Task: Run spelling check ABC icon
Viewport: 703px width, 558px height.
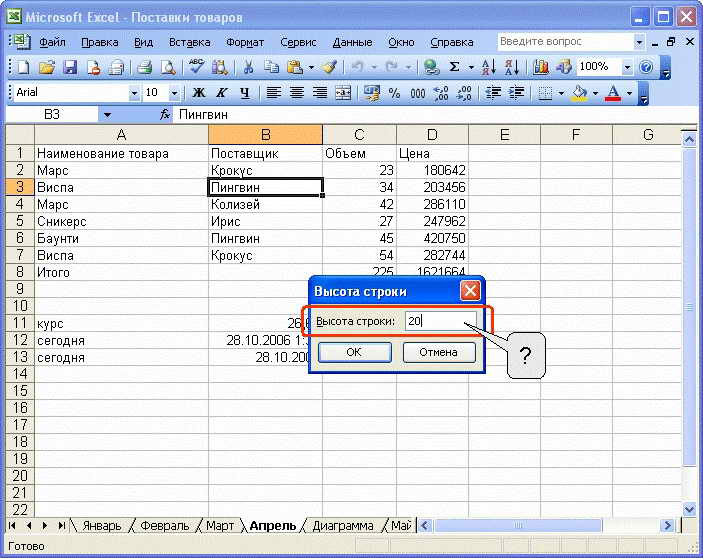Action: click(x=196, y=67)
